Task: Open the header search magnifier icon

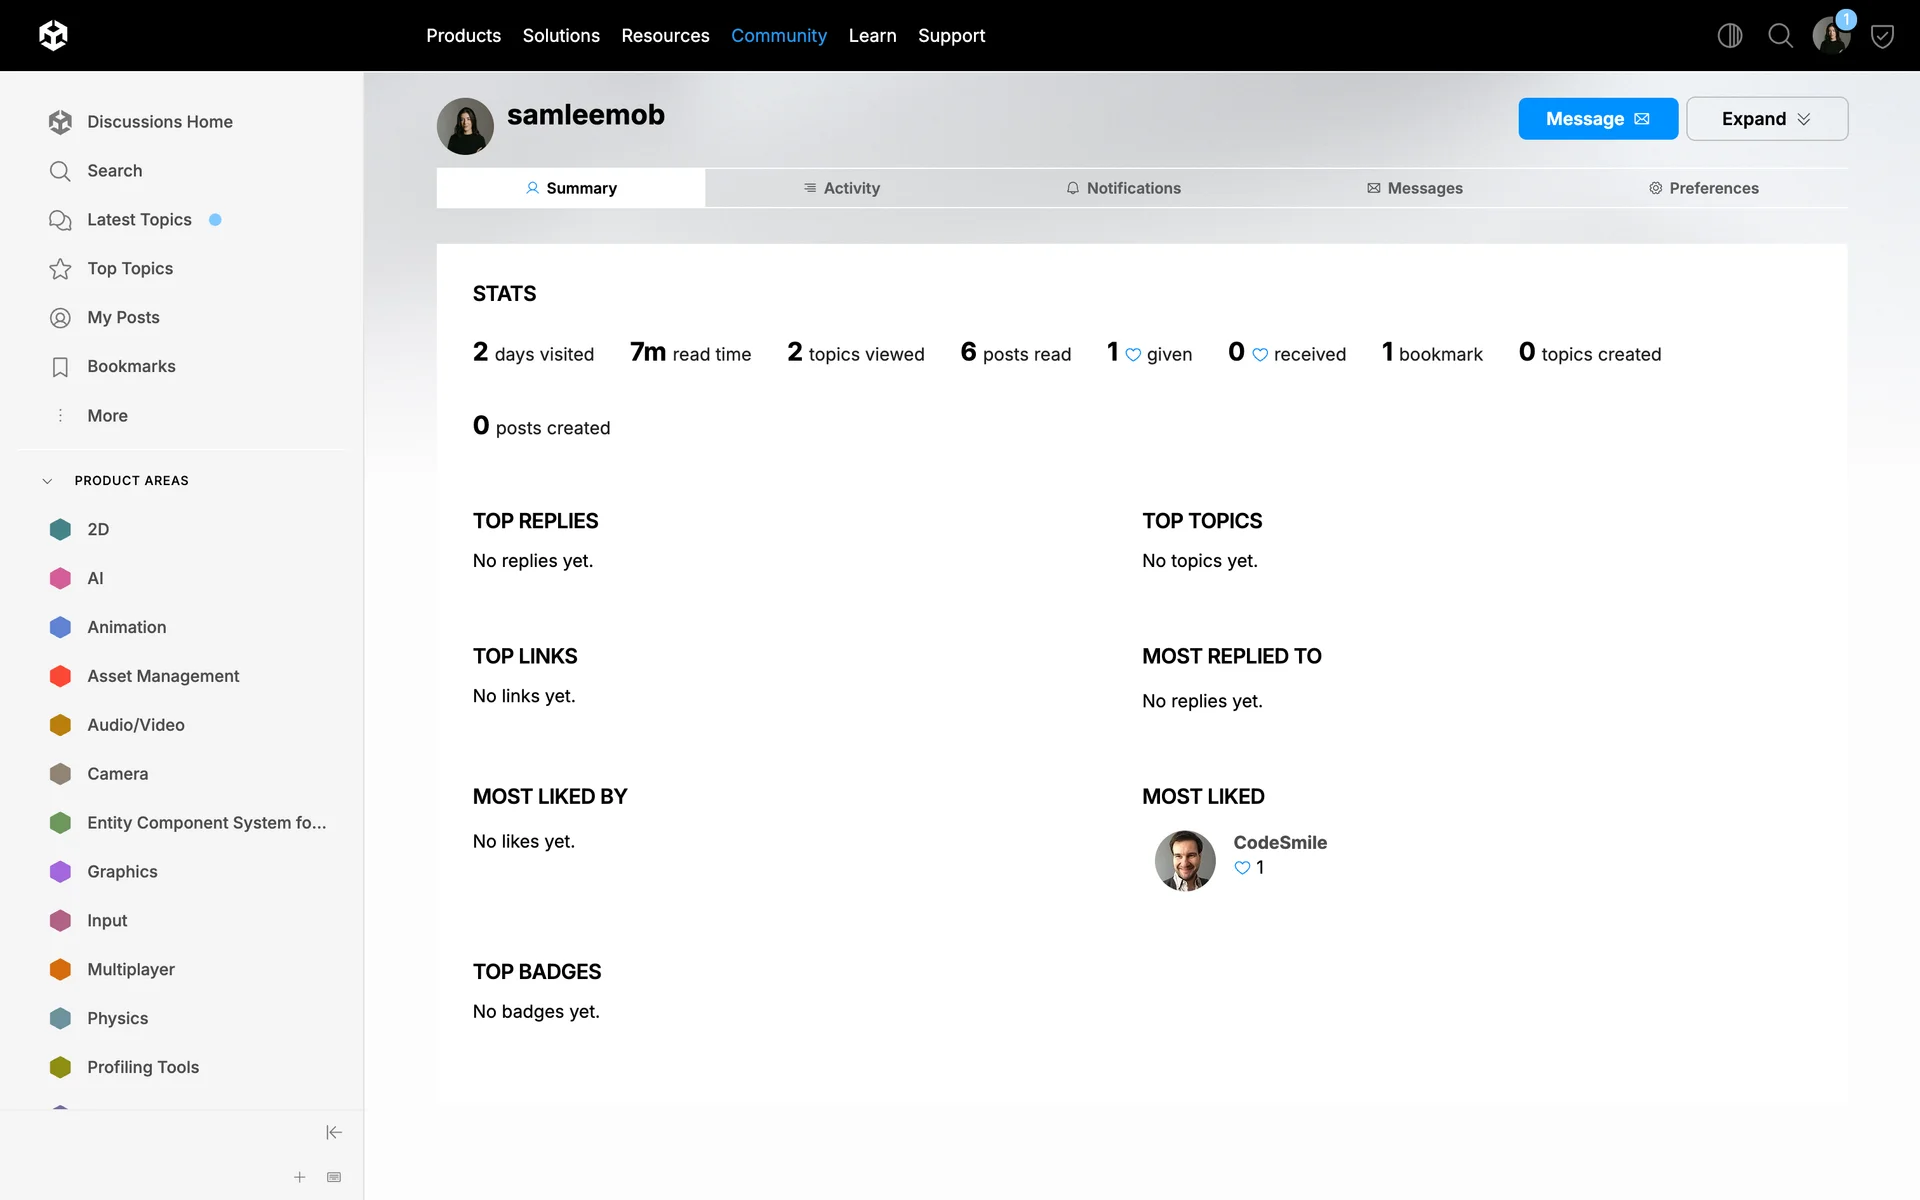Action: click(x=1780, y=36)
